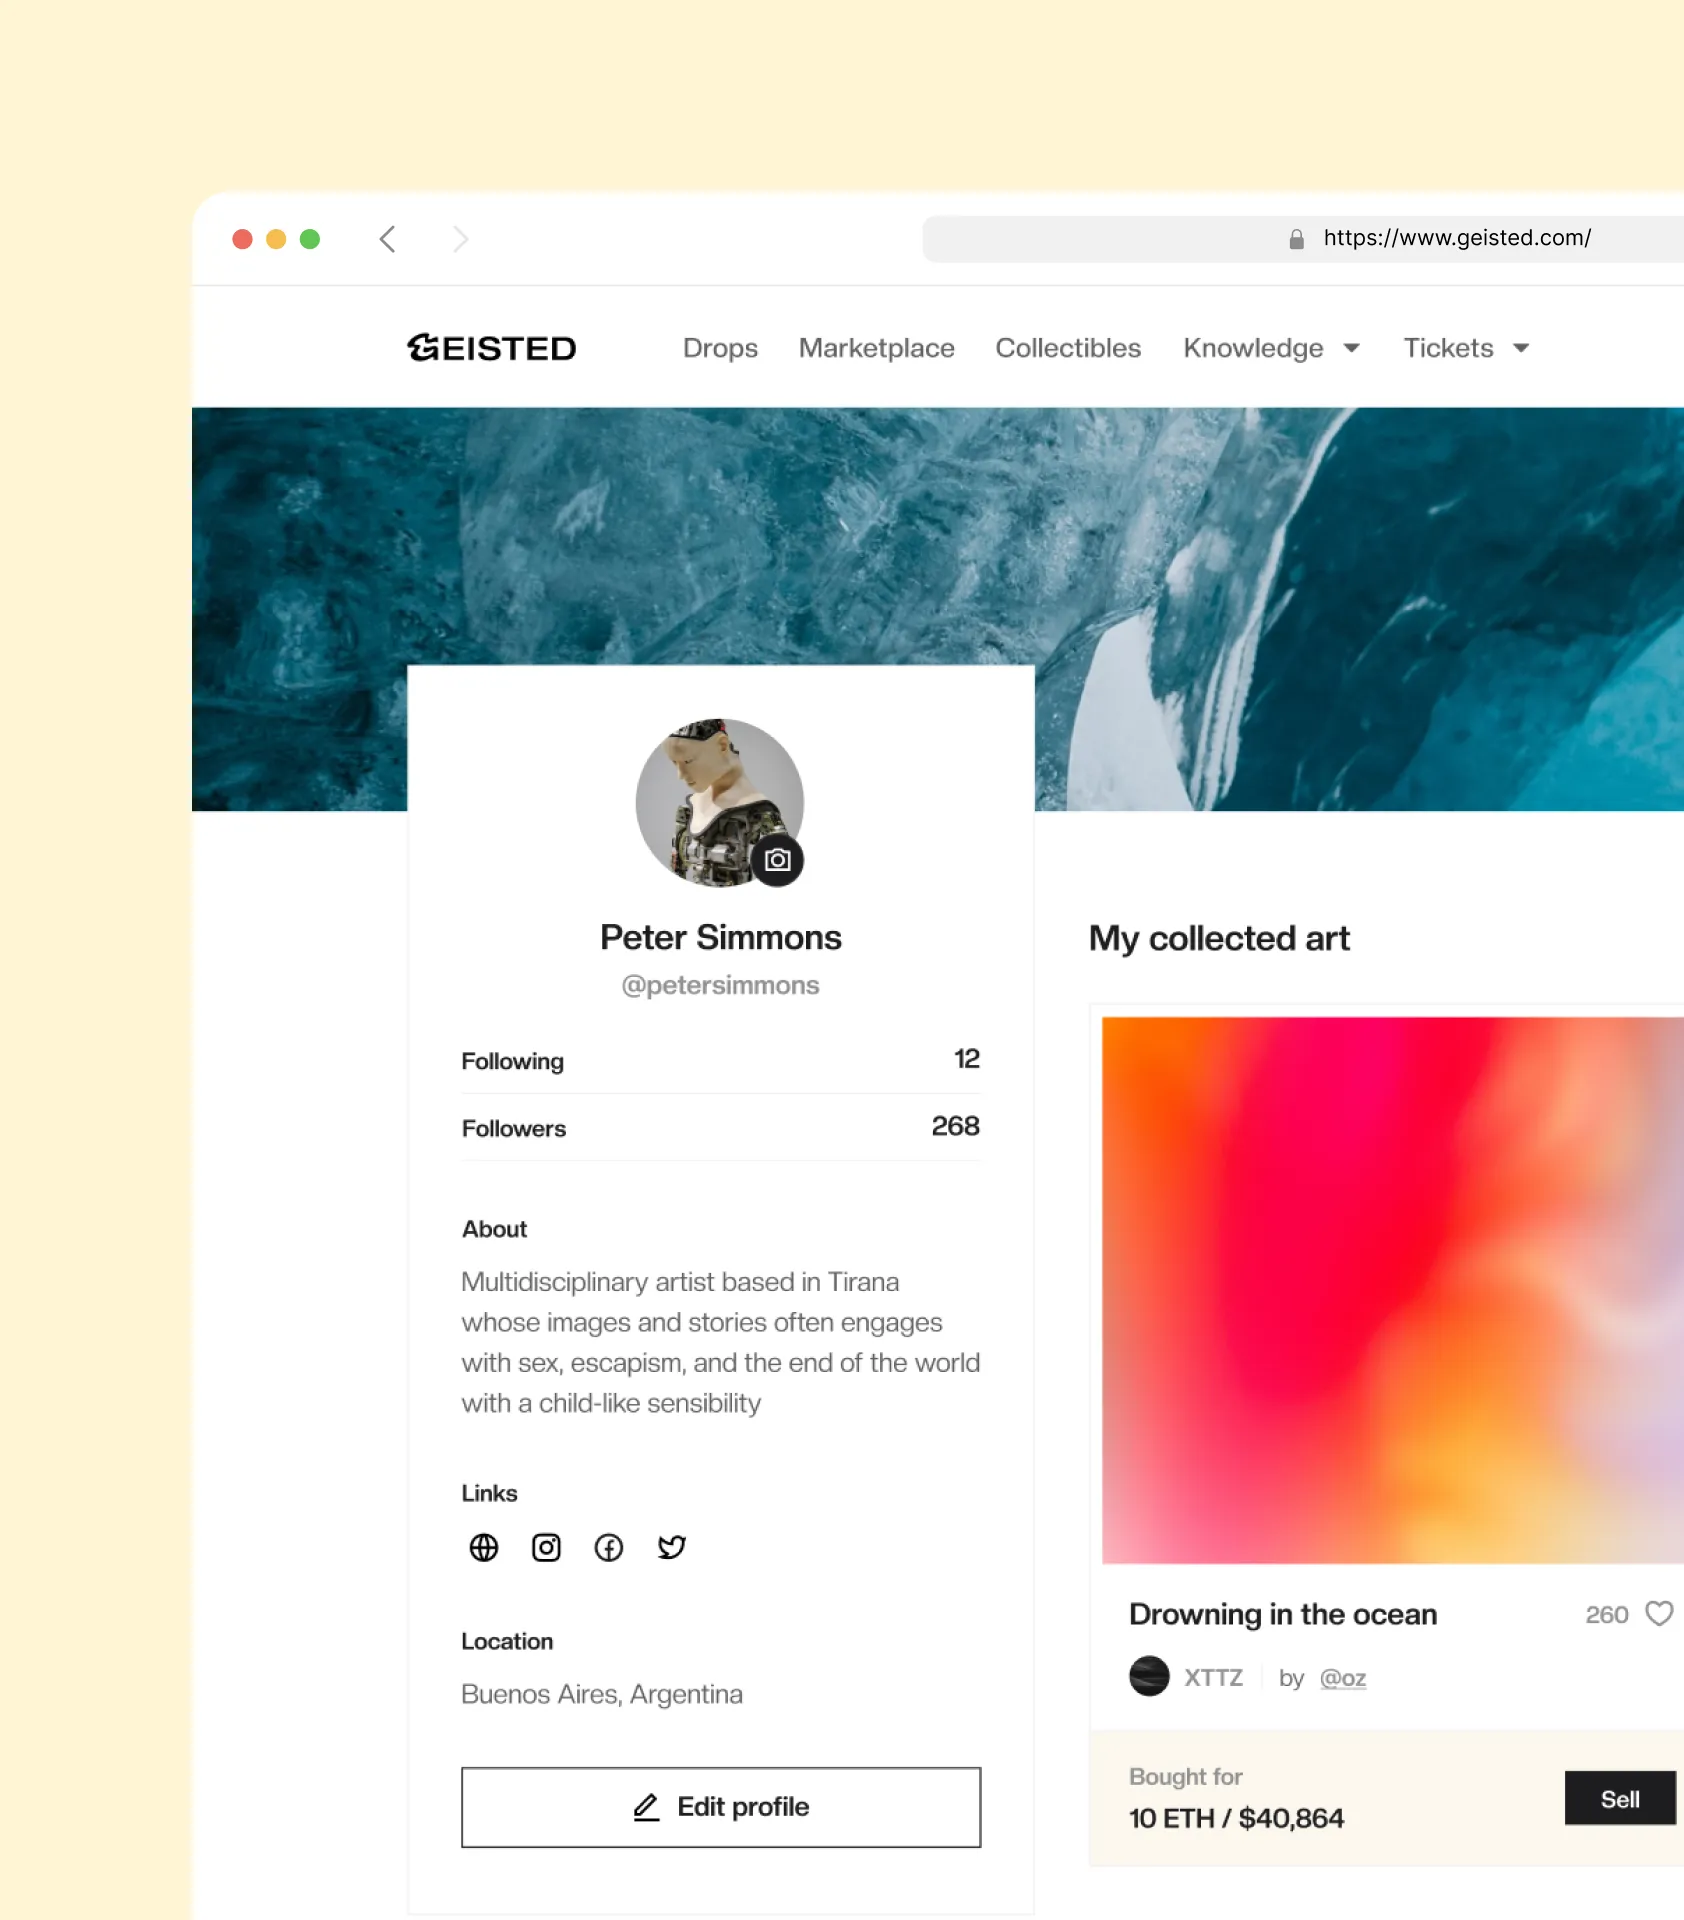Open the website globe link icon
This screenshot has width=1684, height=1920.
484,1547
